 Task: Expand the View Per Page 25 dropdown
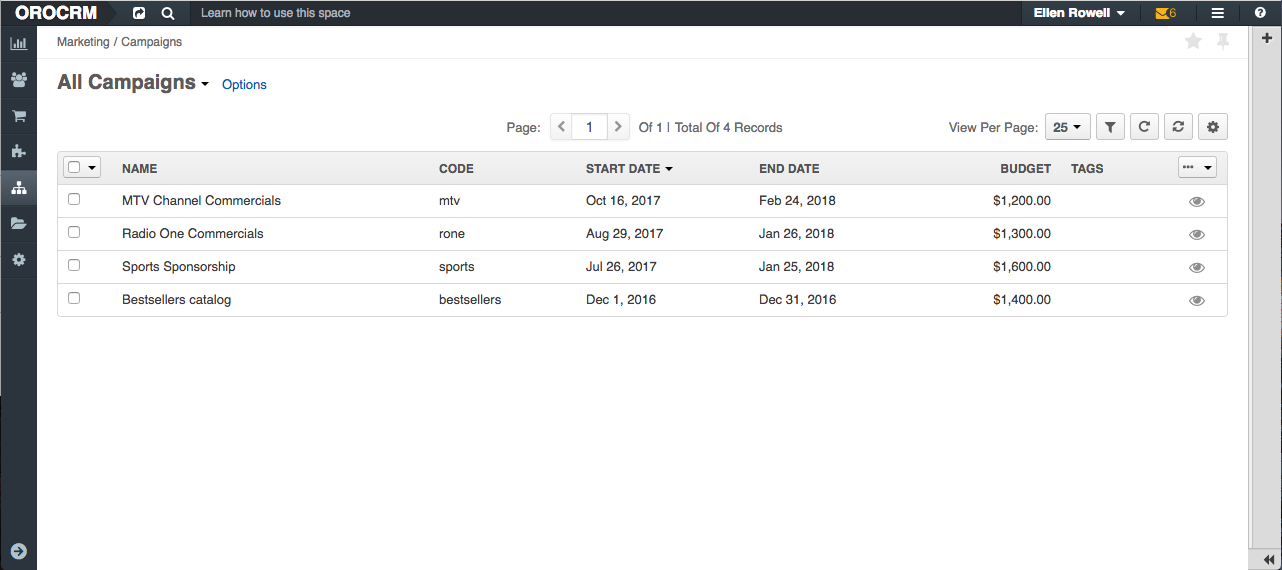point(1067,127)
